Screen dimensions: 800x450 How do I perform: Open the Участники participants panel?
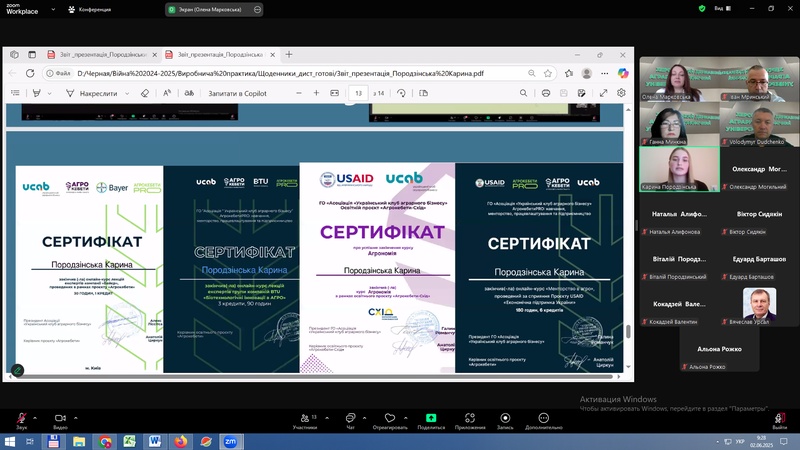point(305,420)
